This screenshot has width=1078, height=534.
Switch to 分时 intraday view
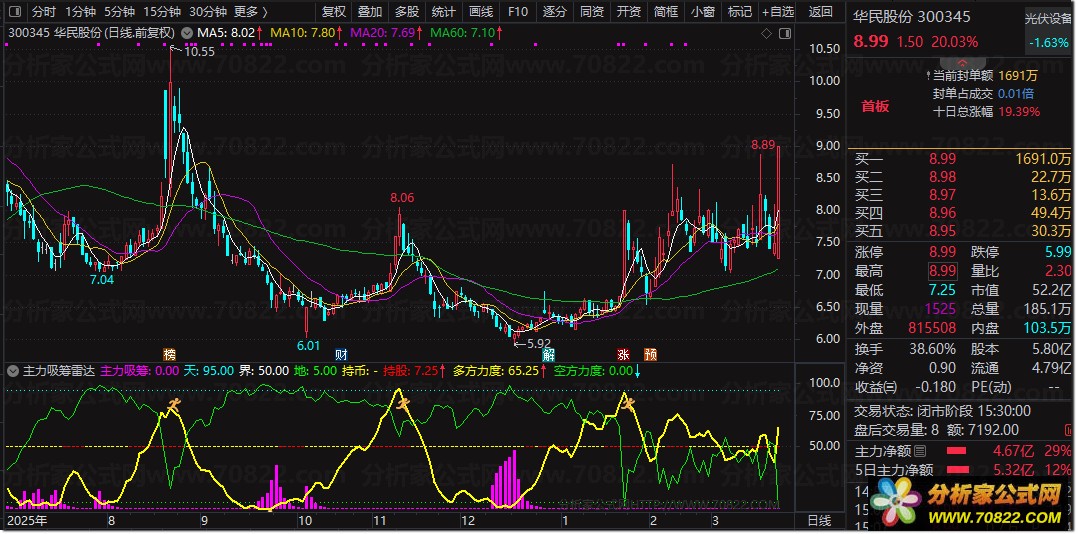coord(44,12)
